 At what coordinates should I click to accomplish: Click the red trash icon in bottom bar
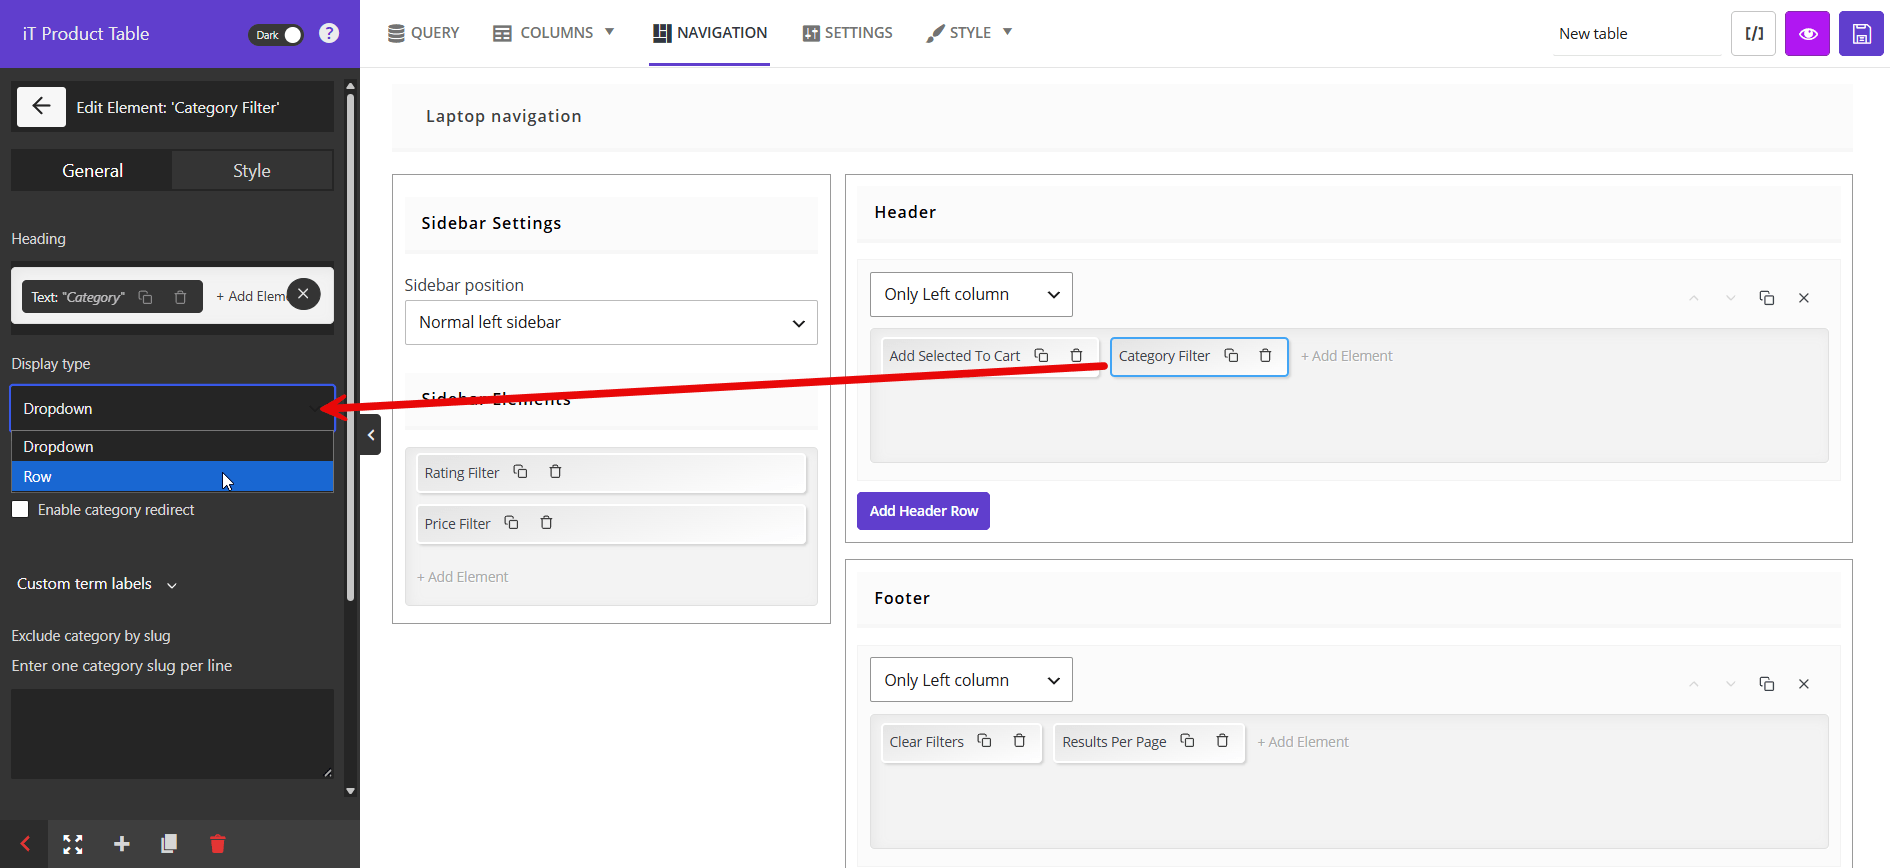click(x=217, y=844)
